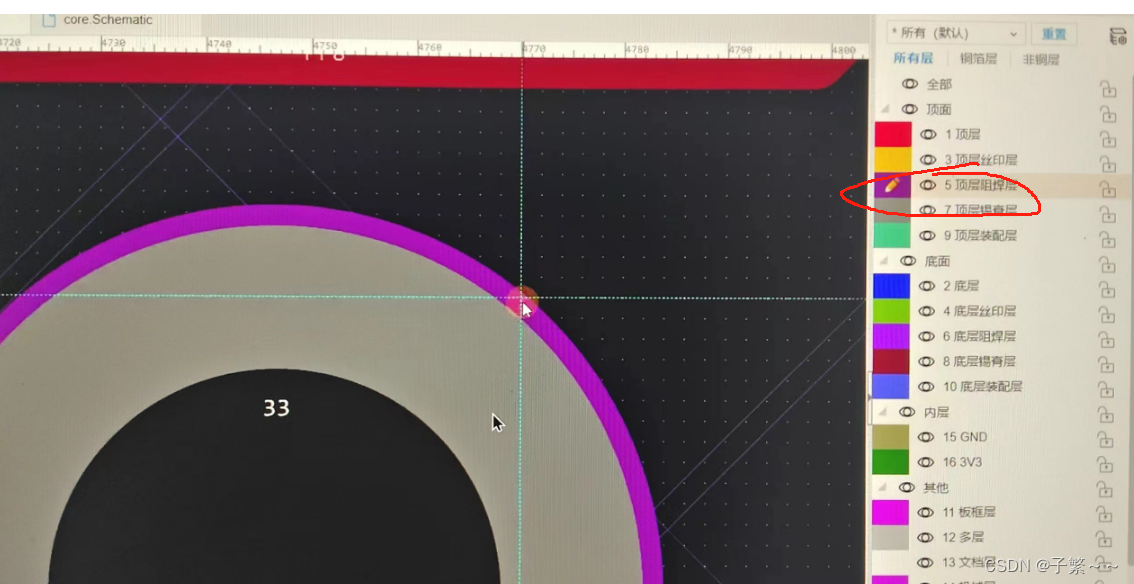This screenshot has height=584, width=1134.
Task: Click the gray 7 顶层锡膏层 color swatch
Action: click(x=892, y=210)
